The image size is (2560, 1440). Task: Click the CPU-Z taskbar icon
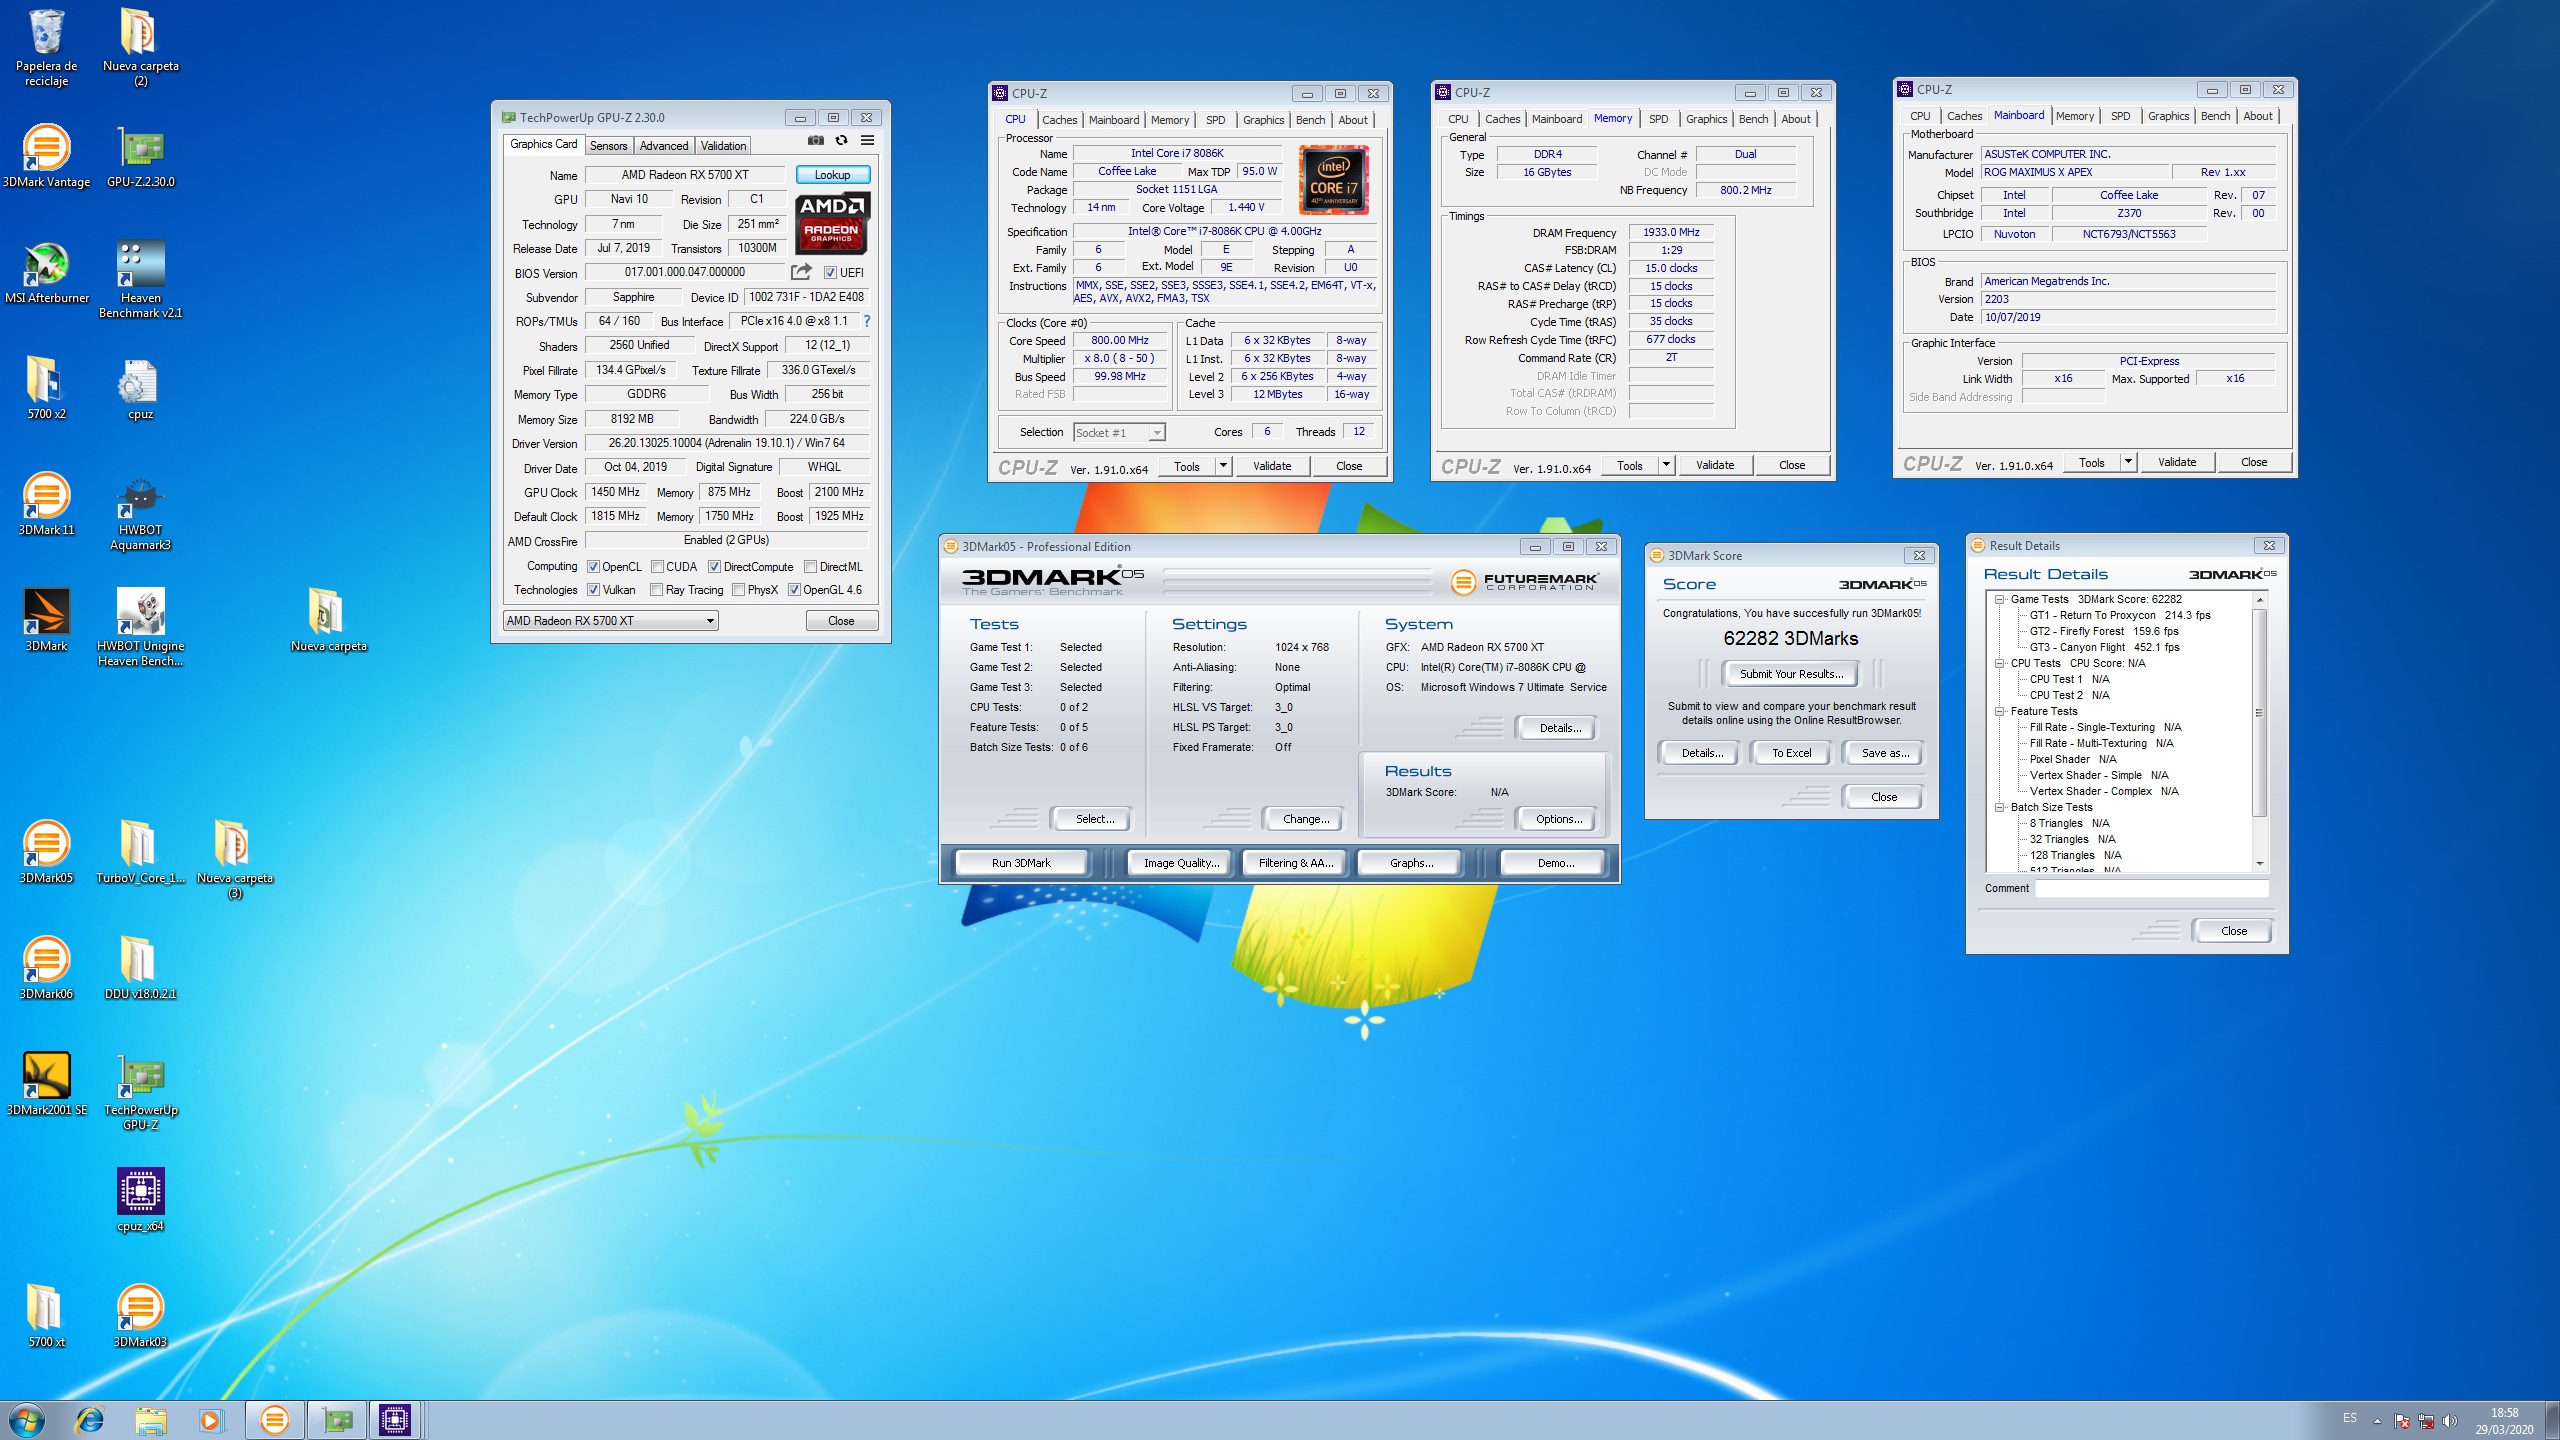point(395,1420)
